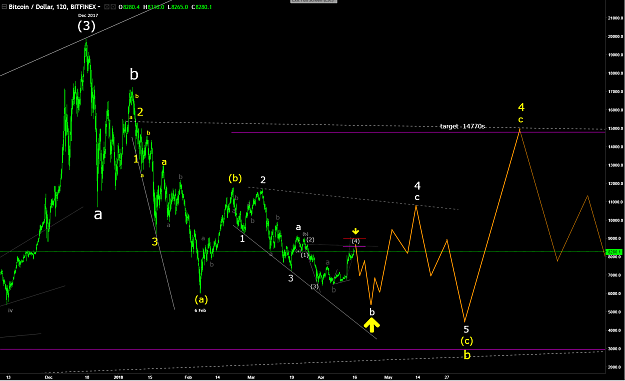Click the Apr label on the time axis
Viewport: 625px width, 381px height.
click(x=321, y=377)
